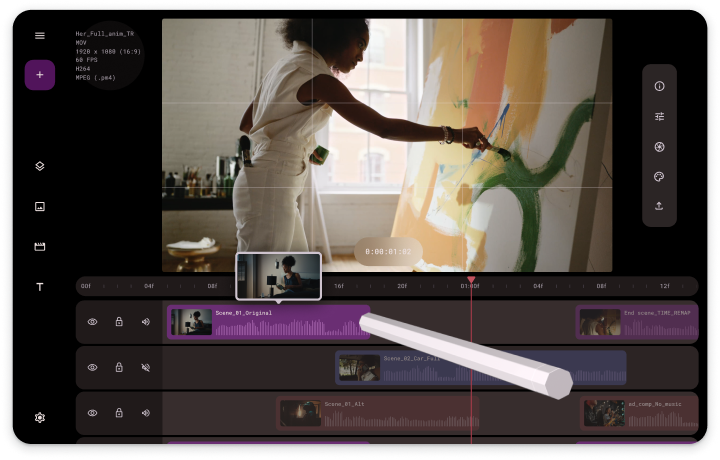The image size is (720, 460).
Task: Hide the Scene_01_Alt track
Action: [x=92, y=413]
